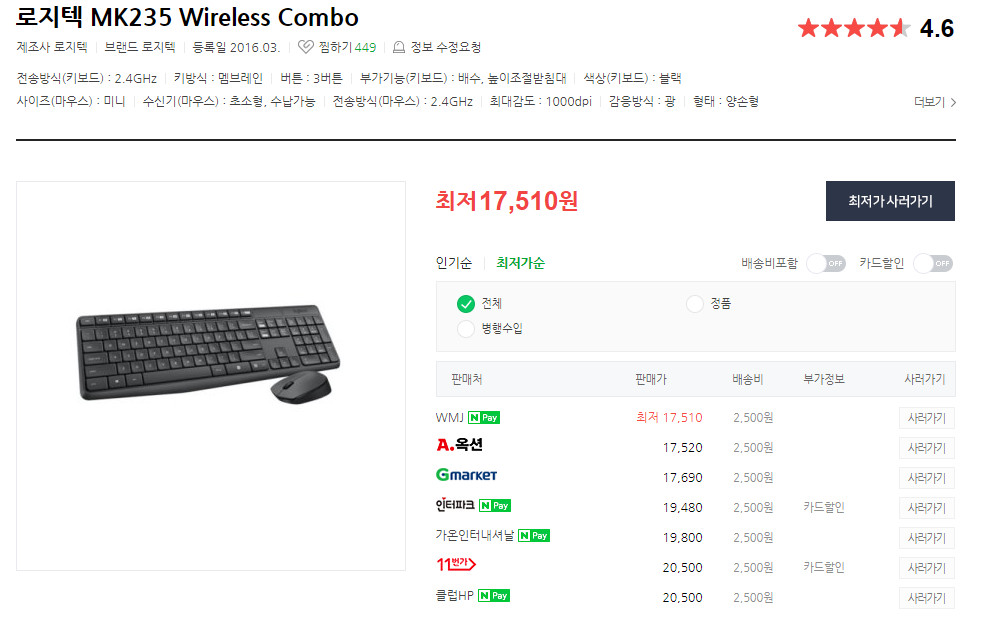This screenshot has height=619, width=983.
Task: Open the Gmarket seller logo
Action: coord(466,475)
